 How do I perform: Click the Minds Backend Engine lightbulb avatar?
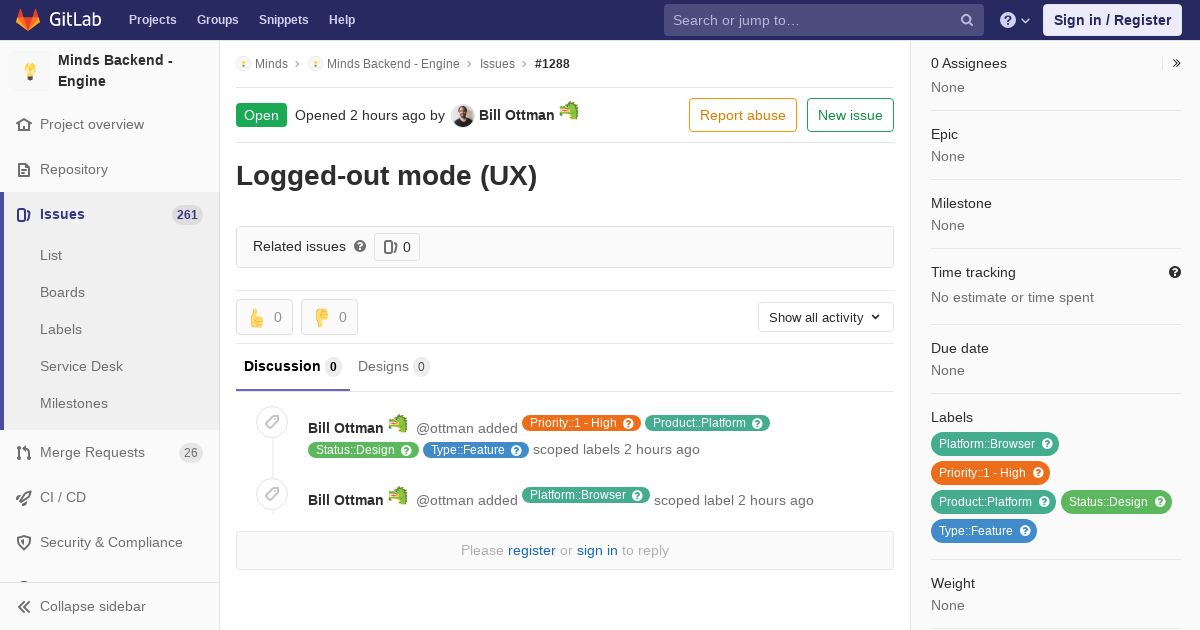pos(30,71)
